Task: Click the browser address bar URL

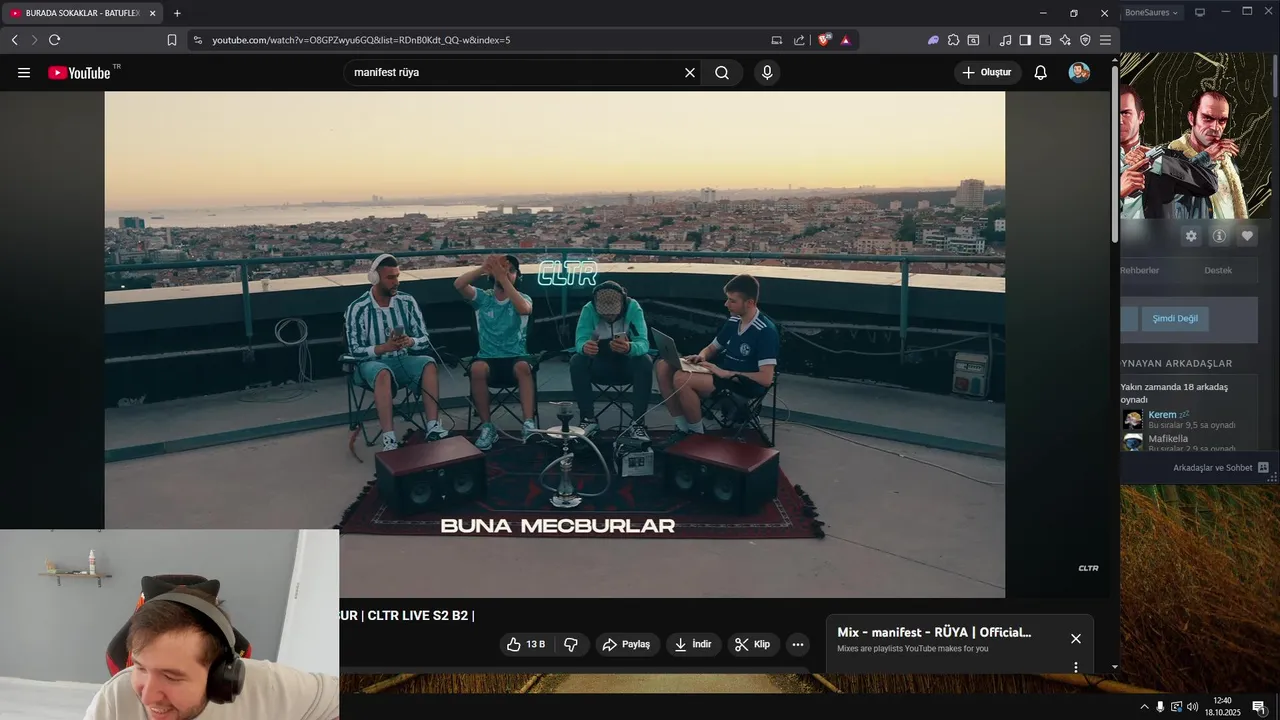Action: [x=361, y=40]
